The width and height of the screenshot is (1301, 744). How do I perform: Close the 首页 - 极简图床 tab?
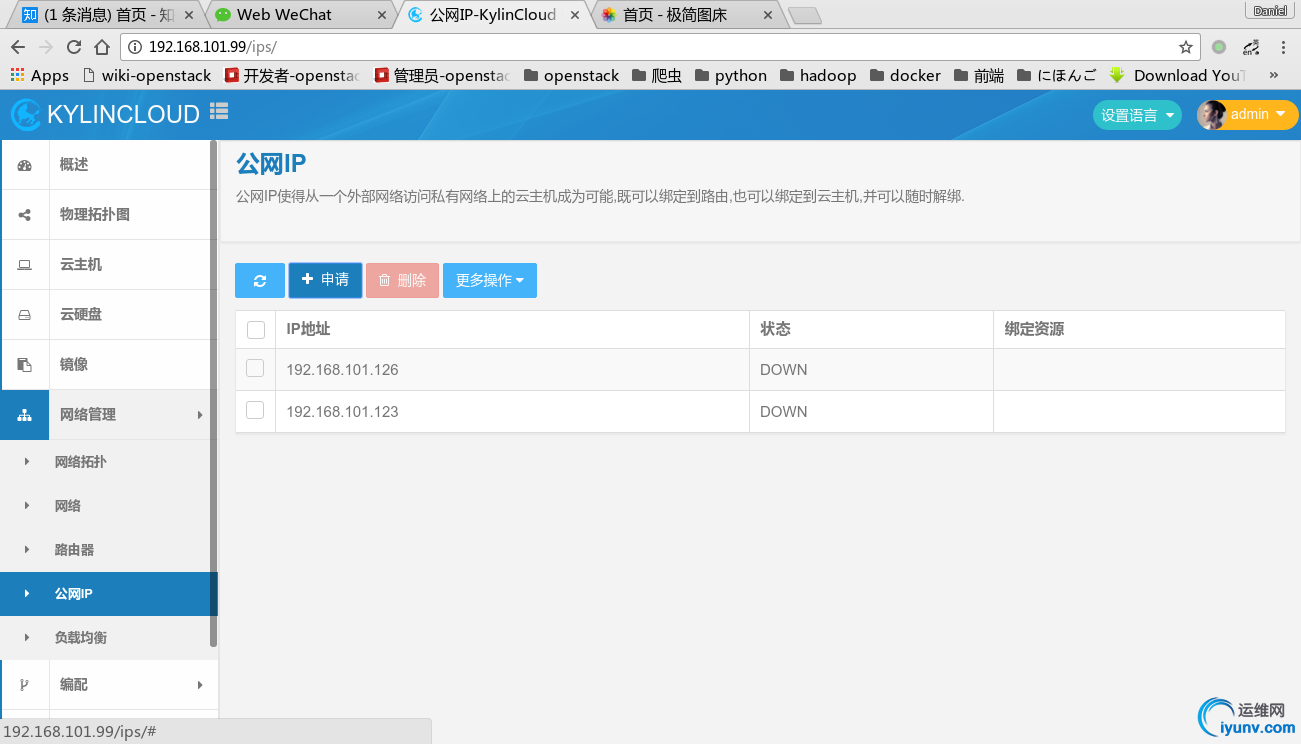point(768,15)
